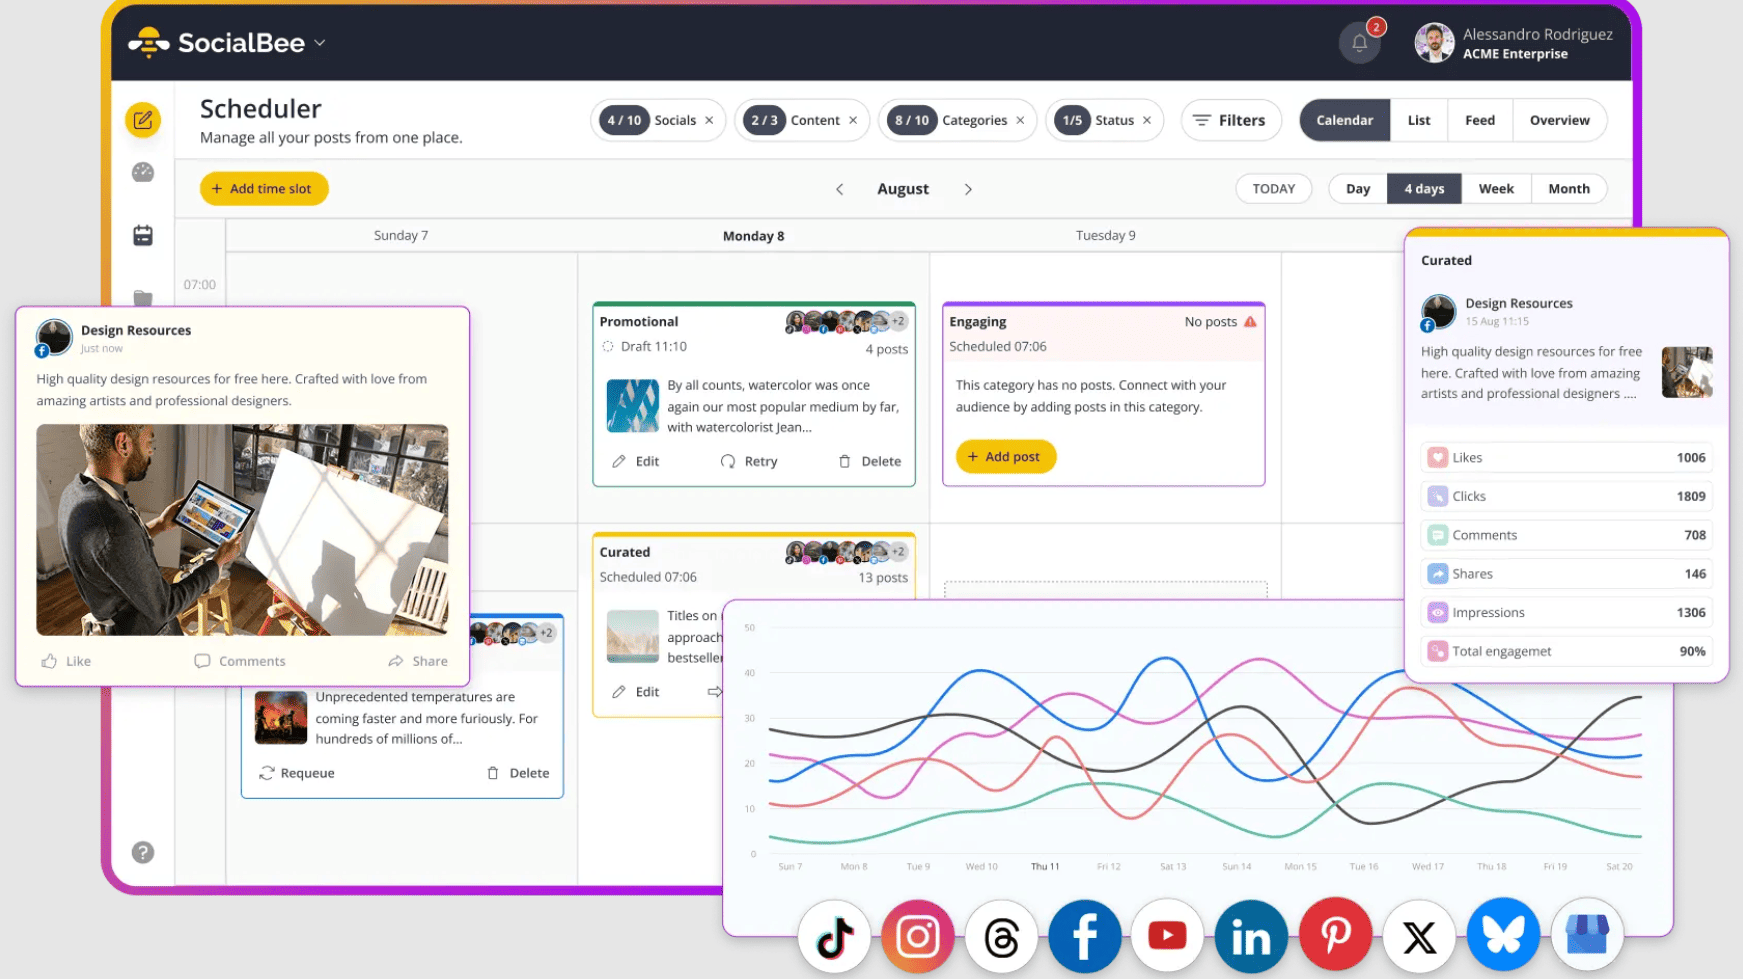
Task: Click Add post in Engaging card
Action: (1006, 457)
